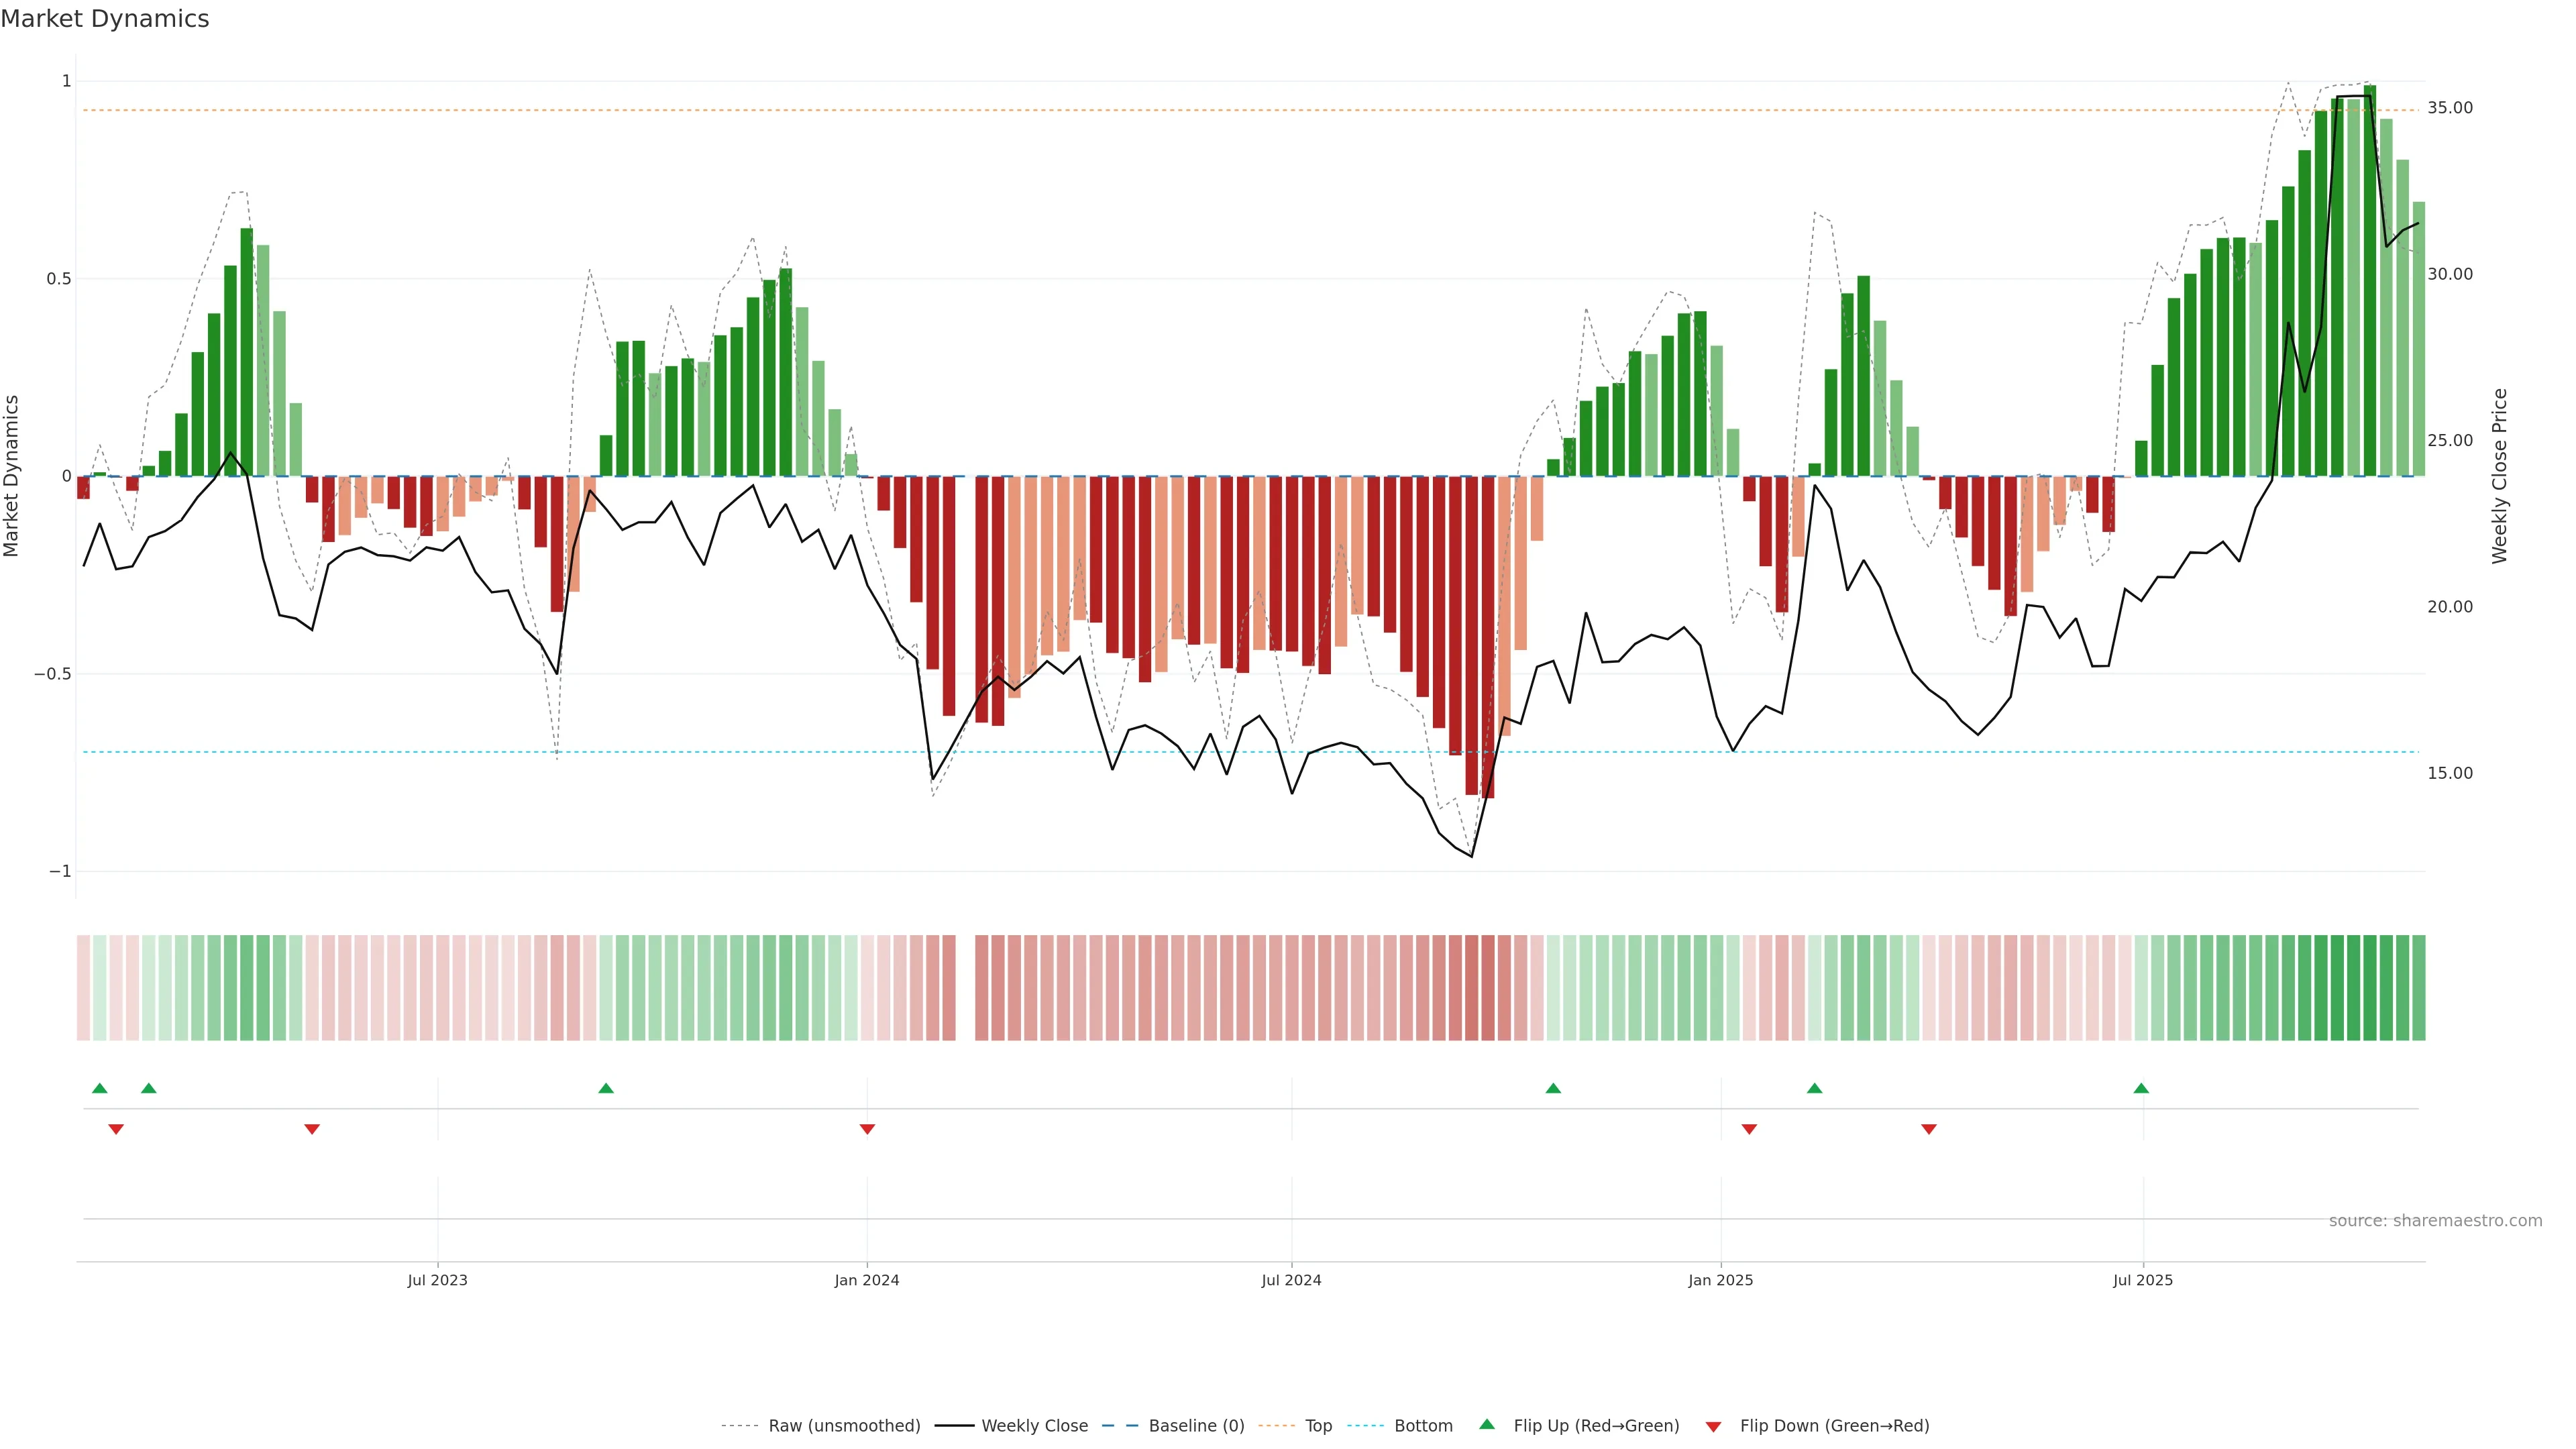
Task: Toggle the Baseline (0) legend entry
Action: tap(1196, 1425)
